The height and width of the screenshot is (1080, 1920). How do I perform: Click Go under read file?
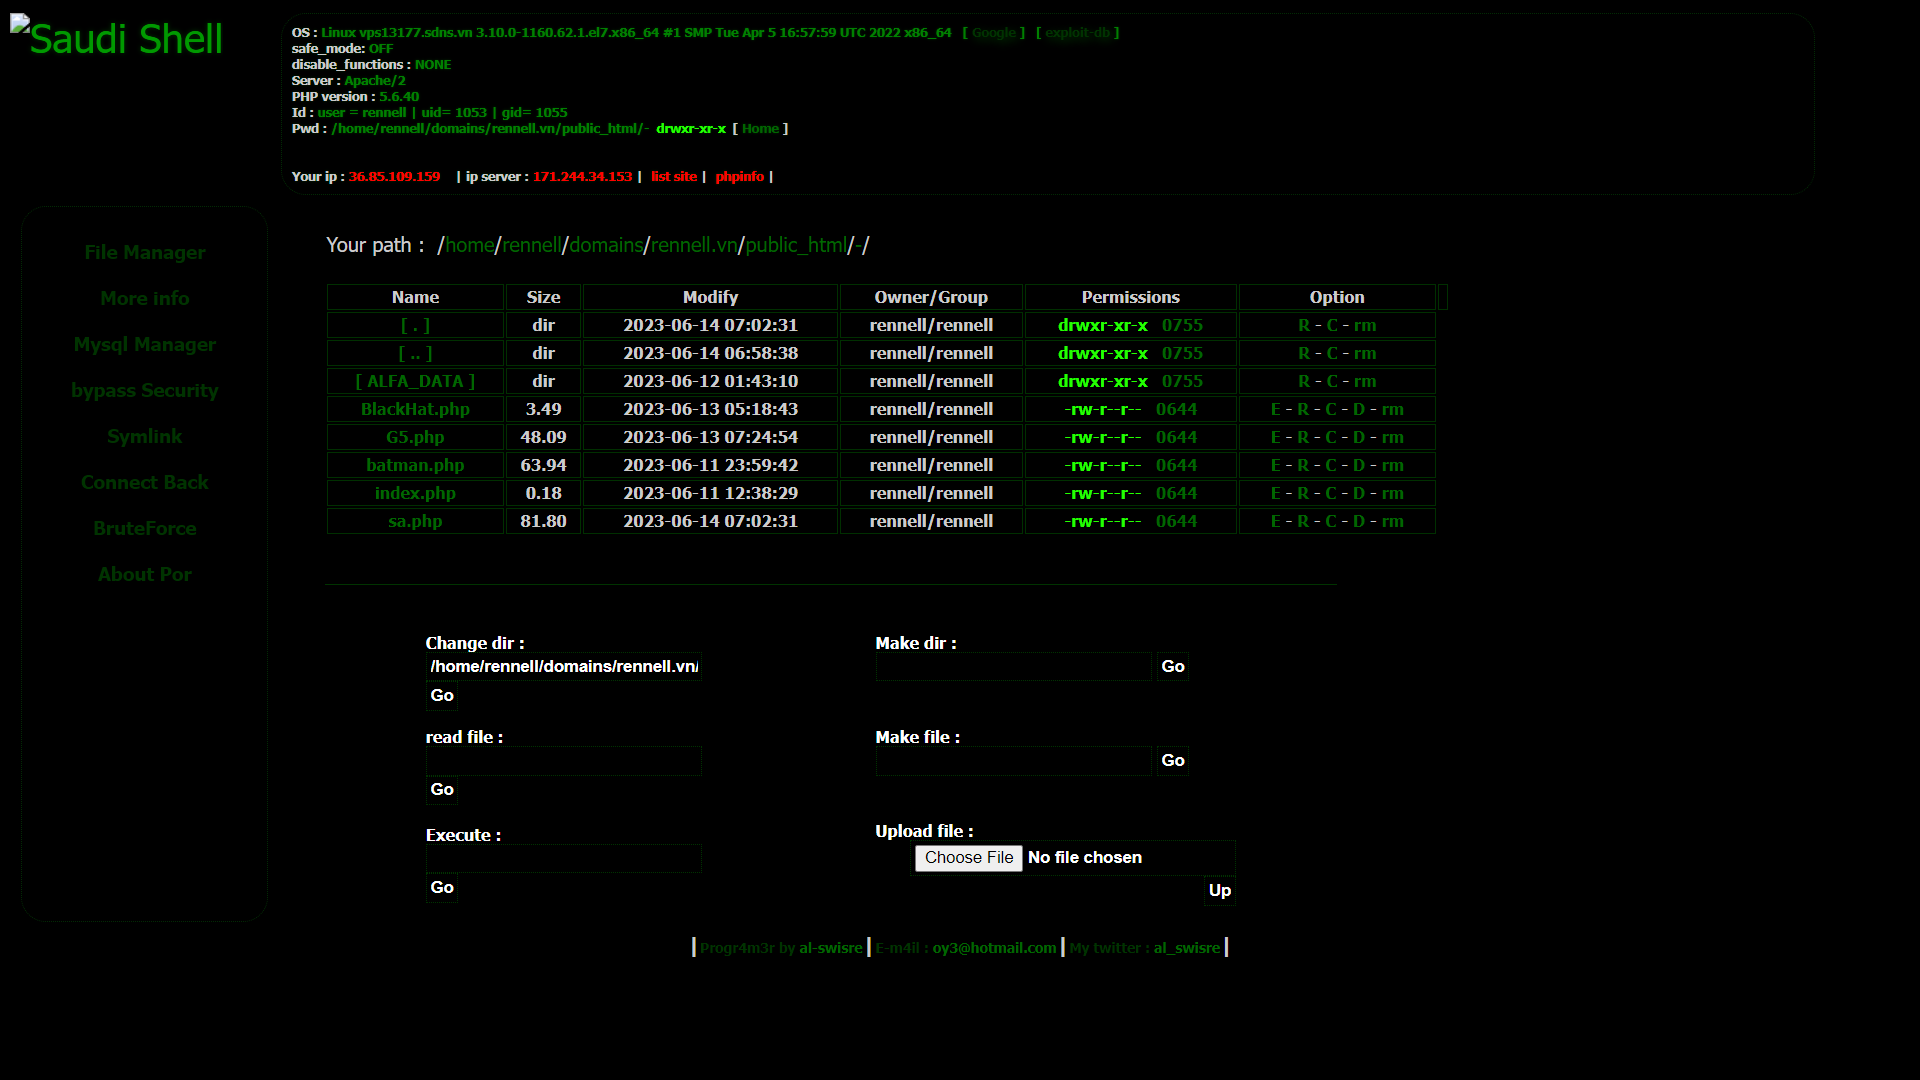tap(442, 790)
